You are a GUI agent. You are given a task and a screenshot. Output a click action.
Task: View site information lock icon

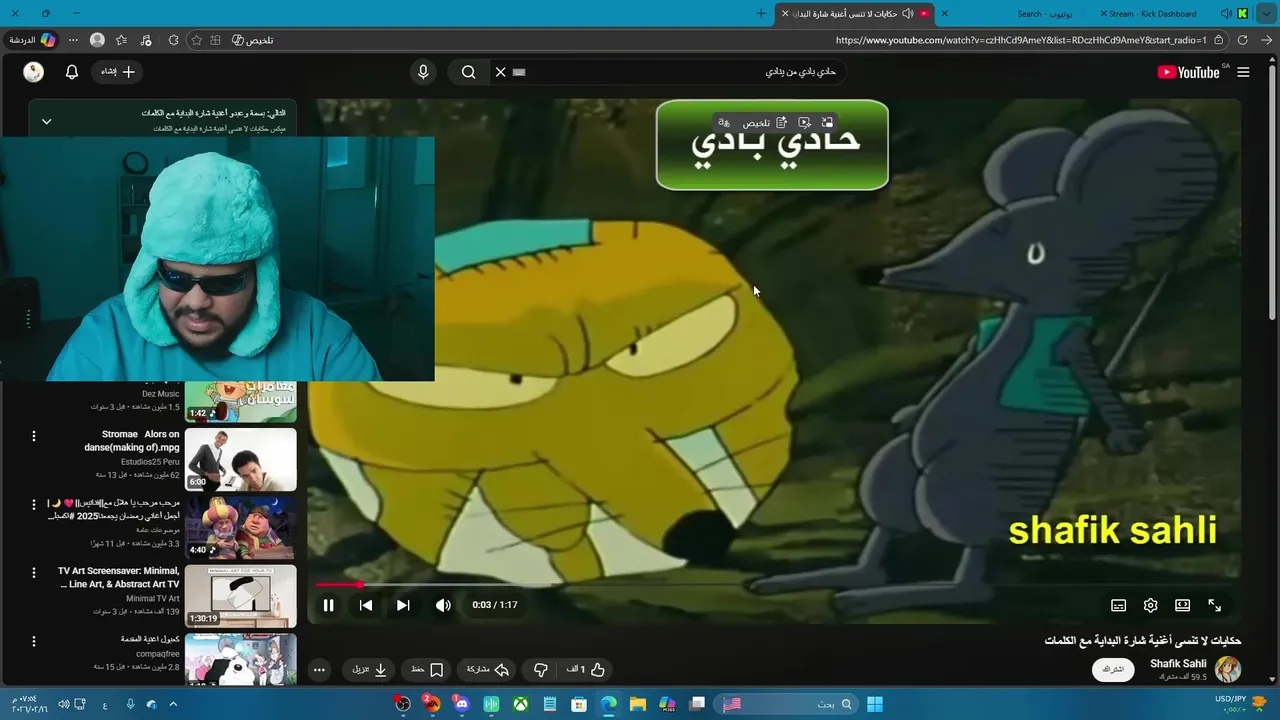pyautogui.click(x=1218, y=40)
